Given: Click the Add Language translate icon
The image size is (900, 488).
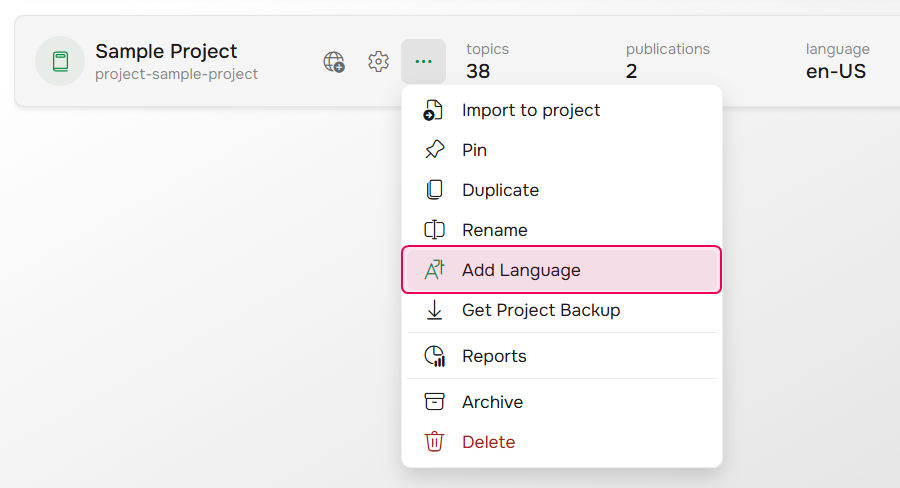Looking at the screenshot, I should pos(435,270).
